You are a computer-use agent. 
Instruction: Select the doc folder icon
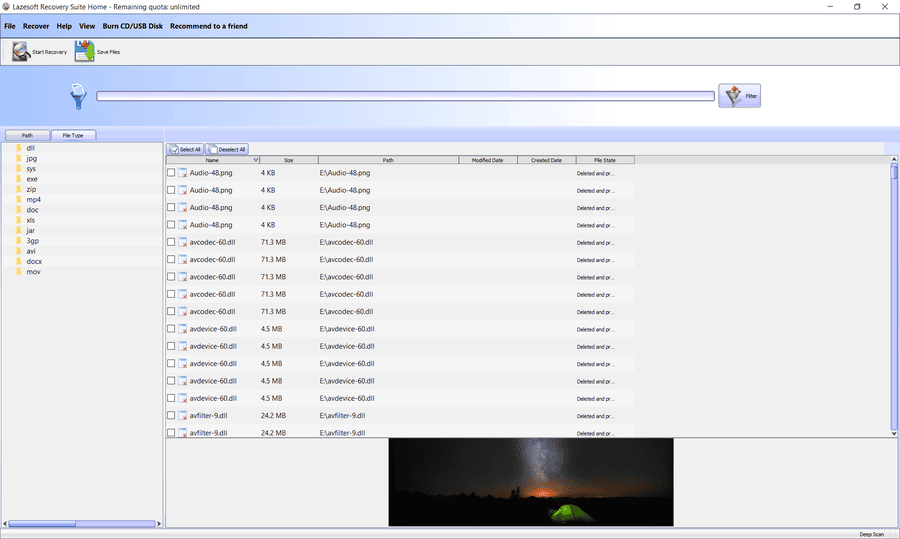(x=18, y=210)
